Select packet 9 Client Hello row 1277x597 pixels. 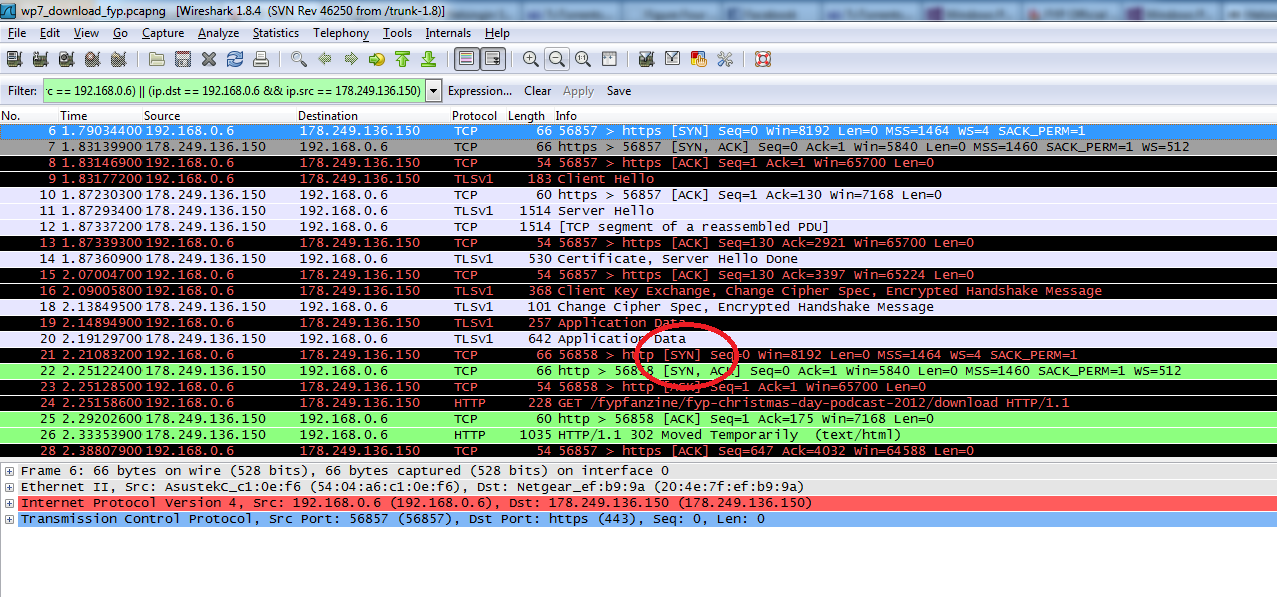point(638,179)
